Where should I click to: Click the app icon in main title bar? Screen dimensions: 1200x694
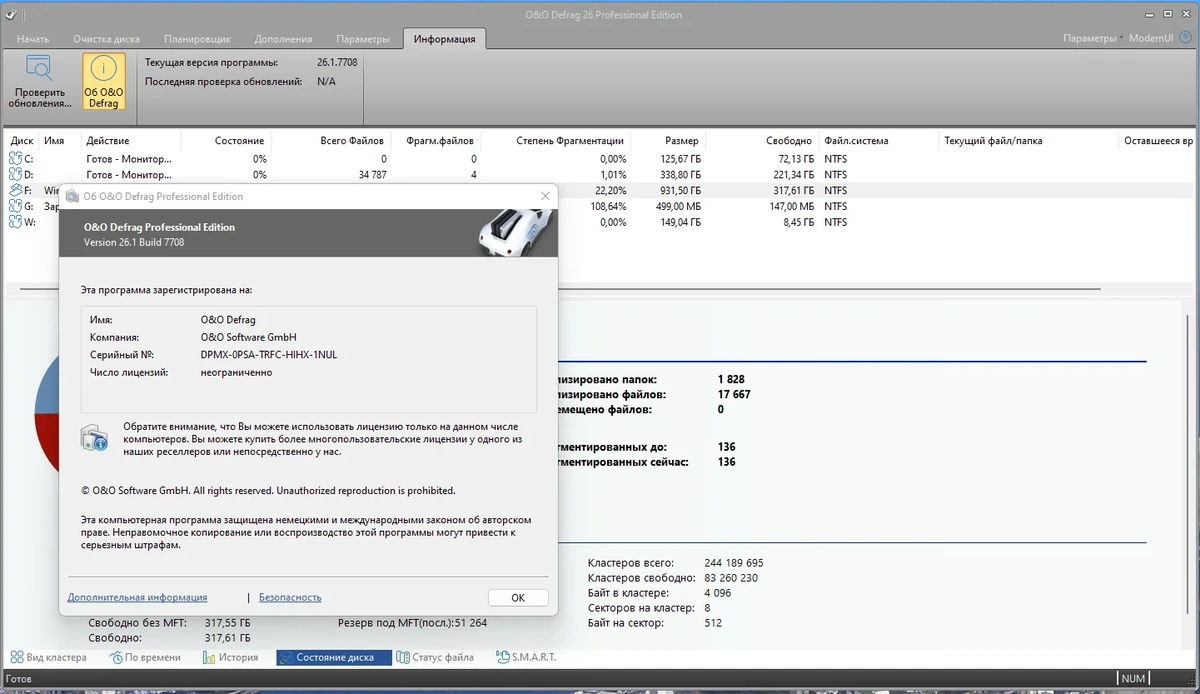click(x=10, y=14)
